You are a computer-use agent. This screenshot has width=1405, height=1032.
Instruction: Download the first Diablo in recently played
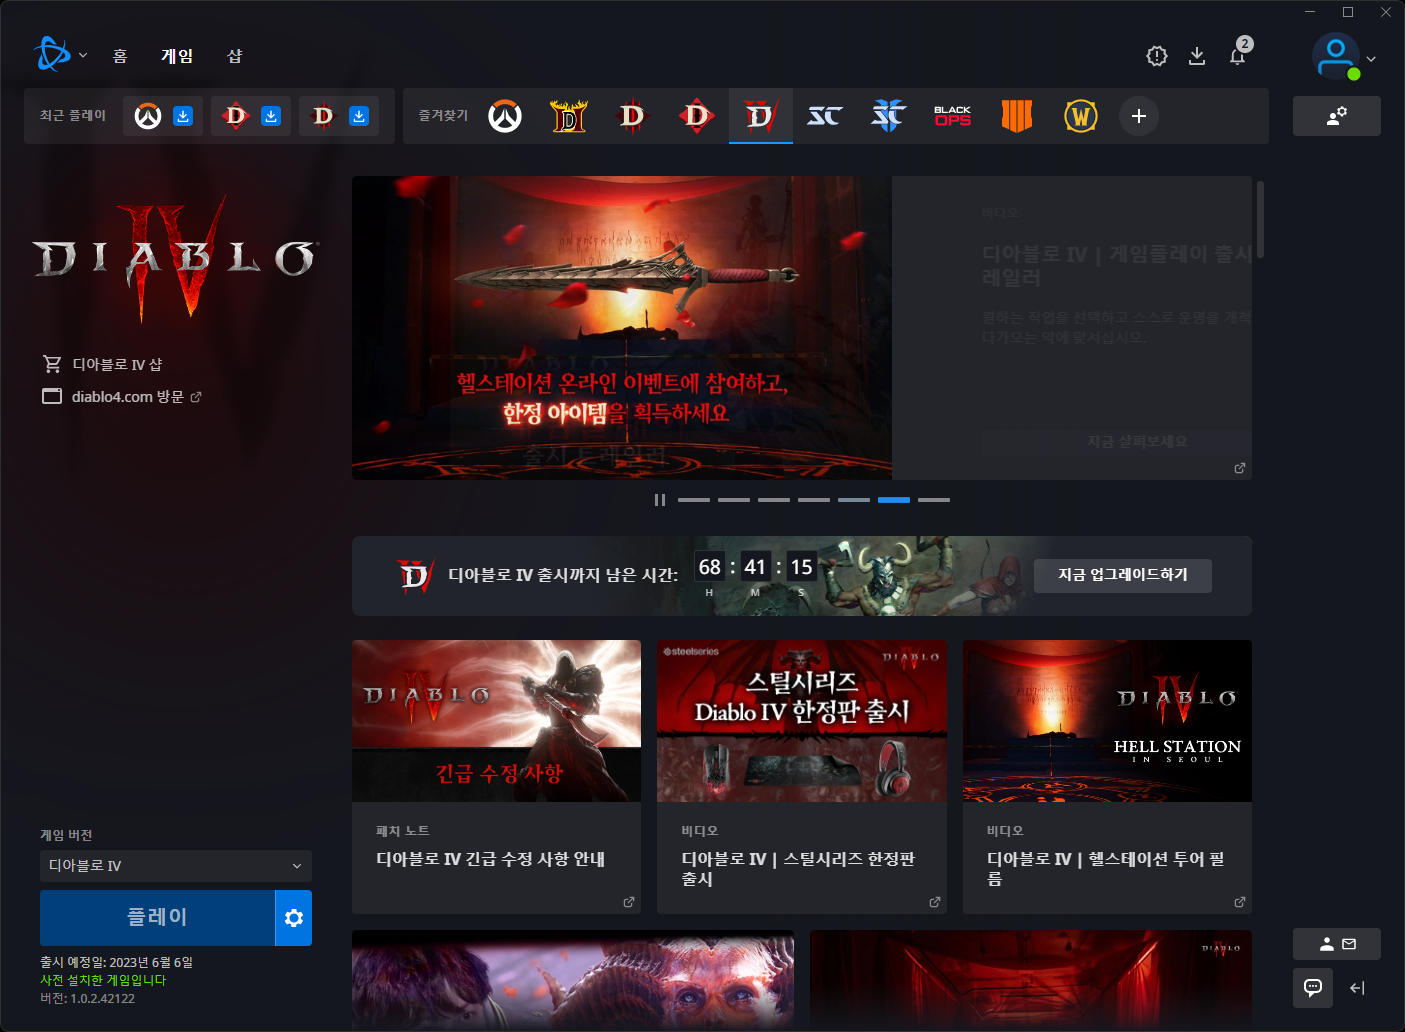point(271,116)
